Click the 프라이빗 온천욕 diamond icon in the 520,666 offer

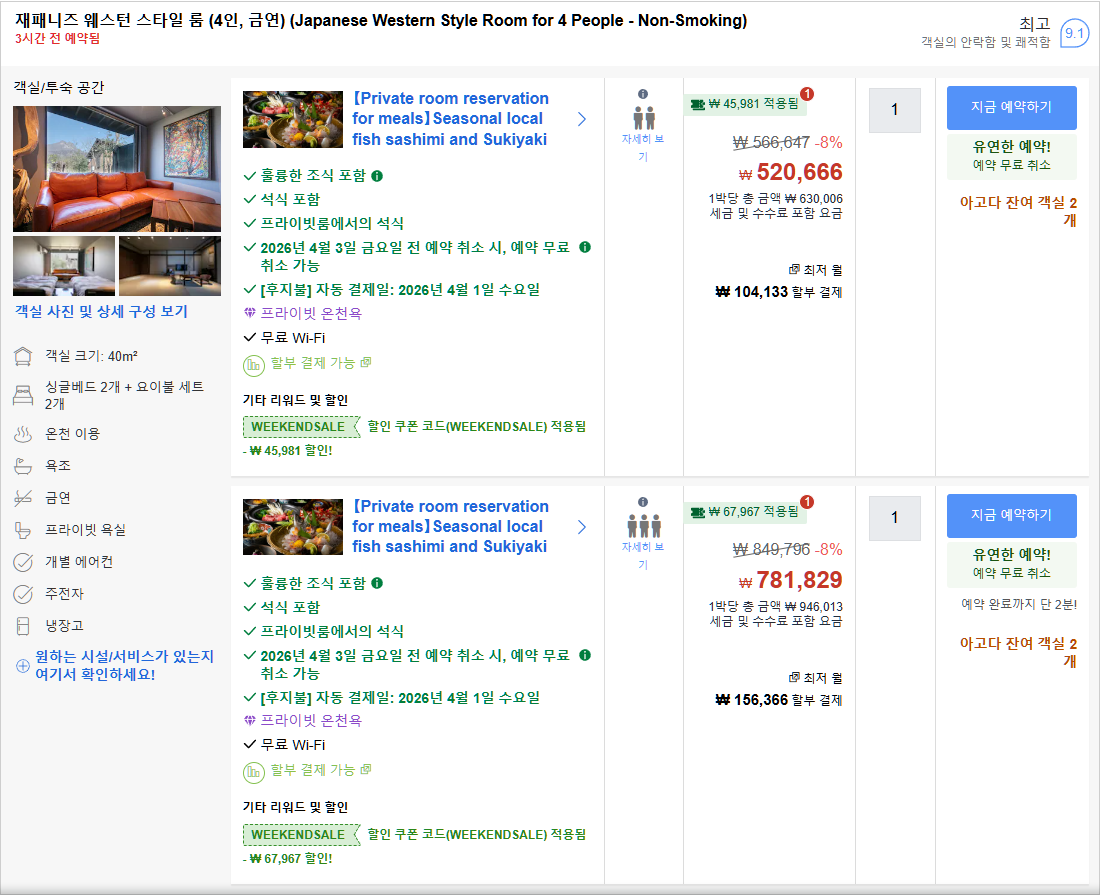tap(249, 313)
